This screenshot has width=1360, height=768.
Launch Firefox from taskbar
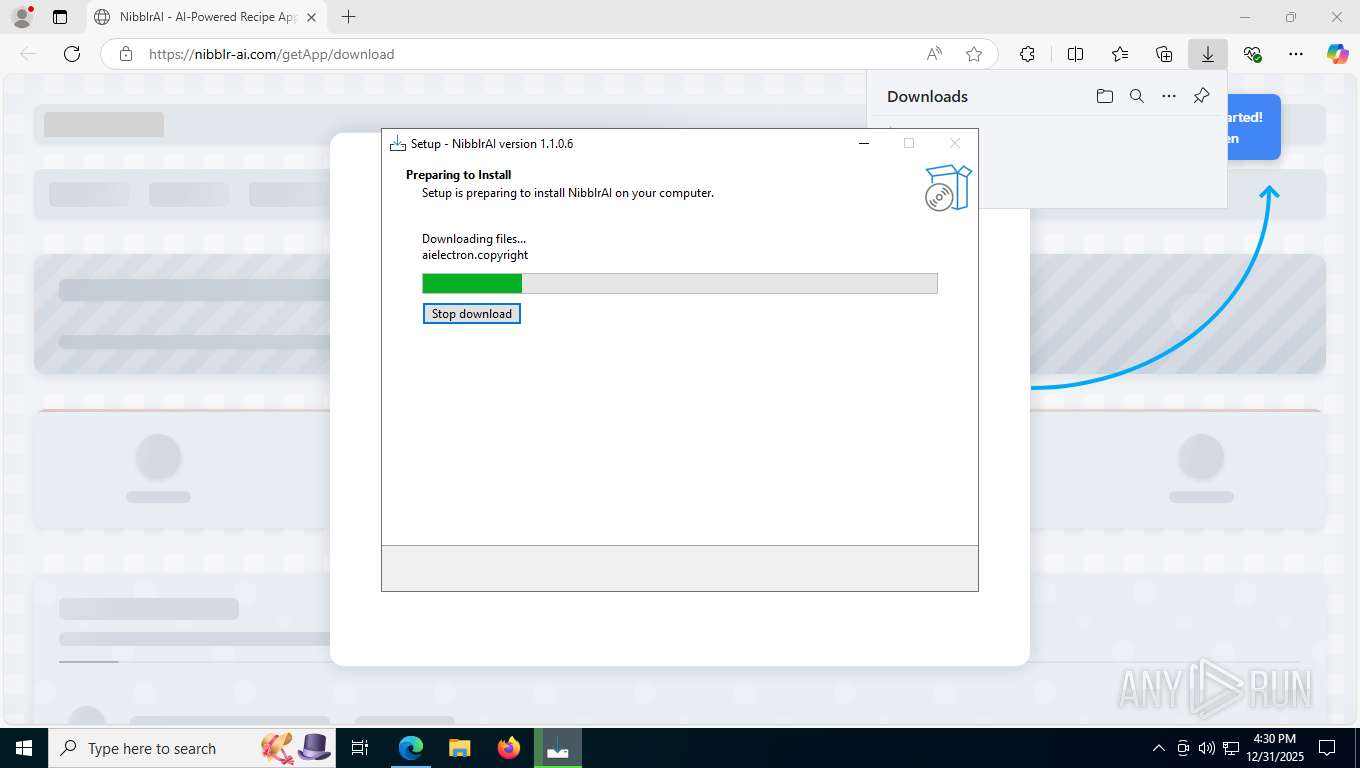click(509, 748)
